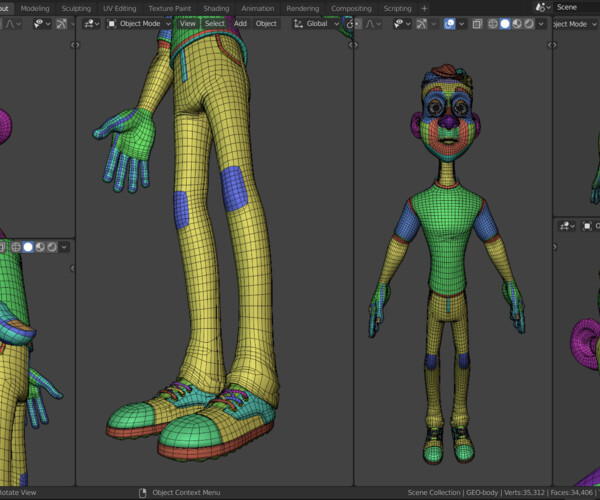Image resolution: width=600 pixels, height=500 pixels.
Task: Switch right viewport to rendered shading
Action: pyautogui.click(x=529, y=23)
